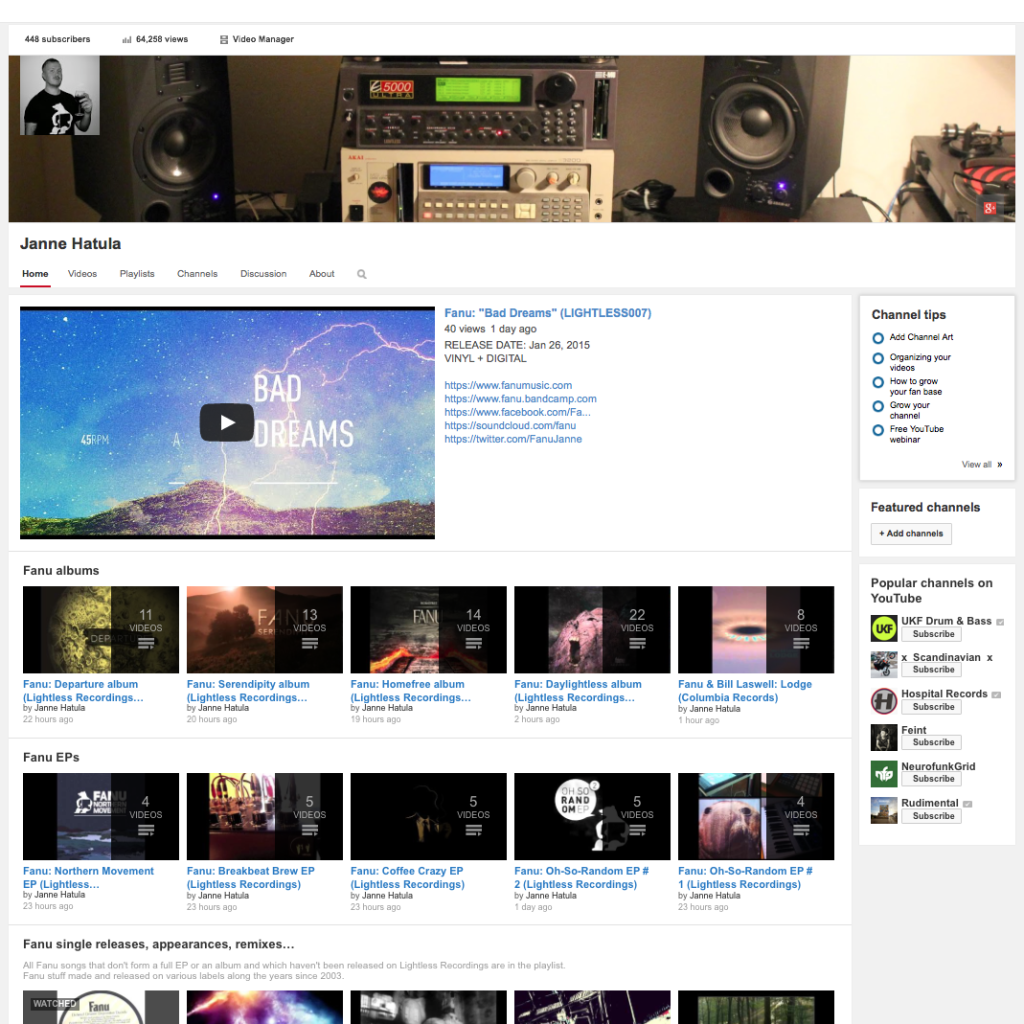The width and height of the screenshot is (1024, 1024).
Task: Toggle the How to grow your fan base circle
Action: click(878, 382)
